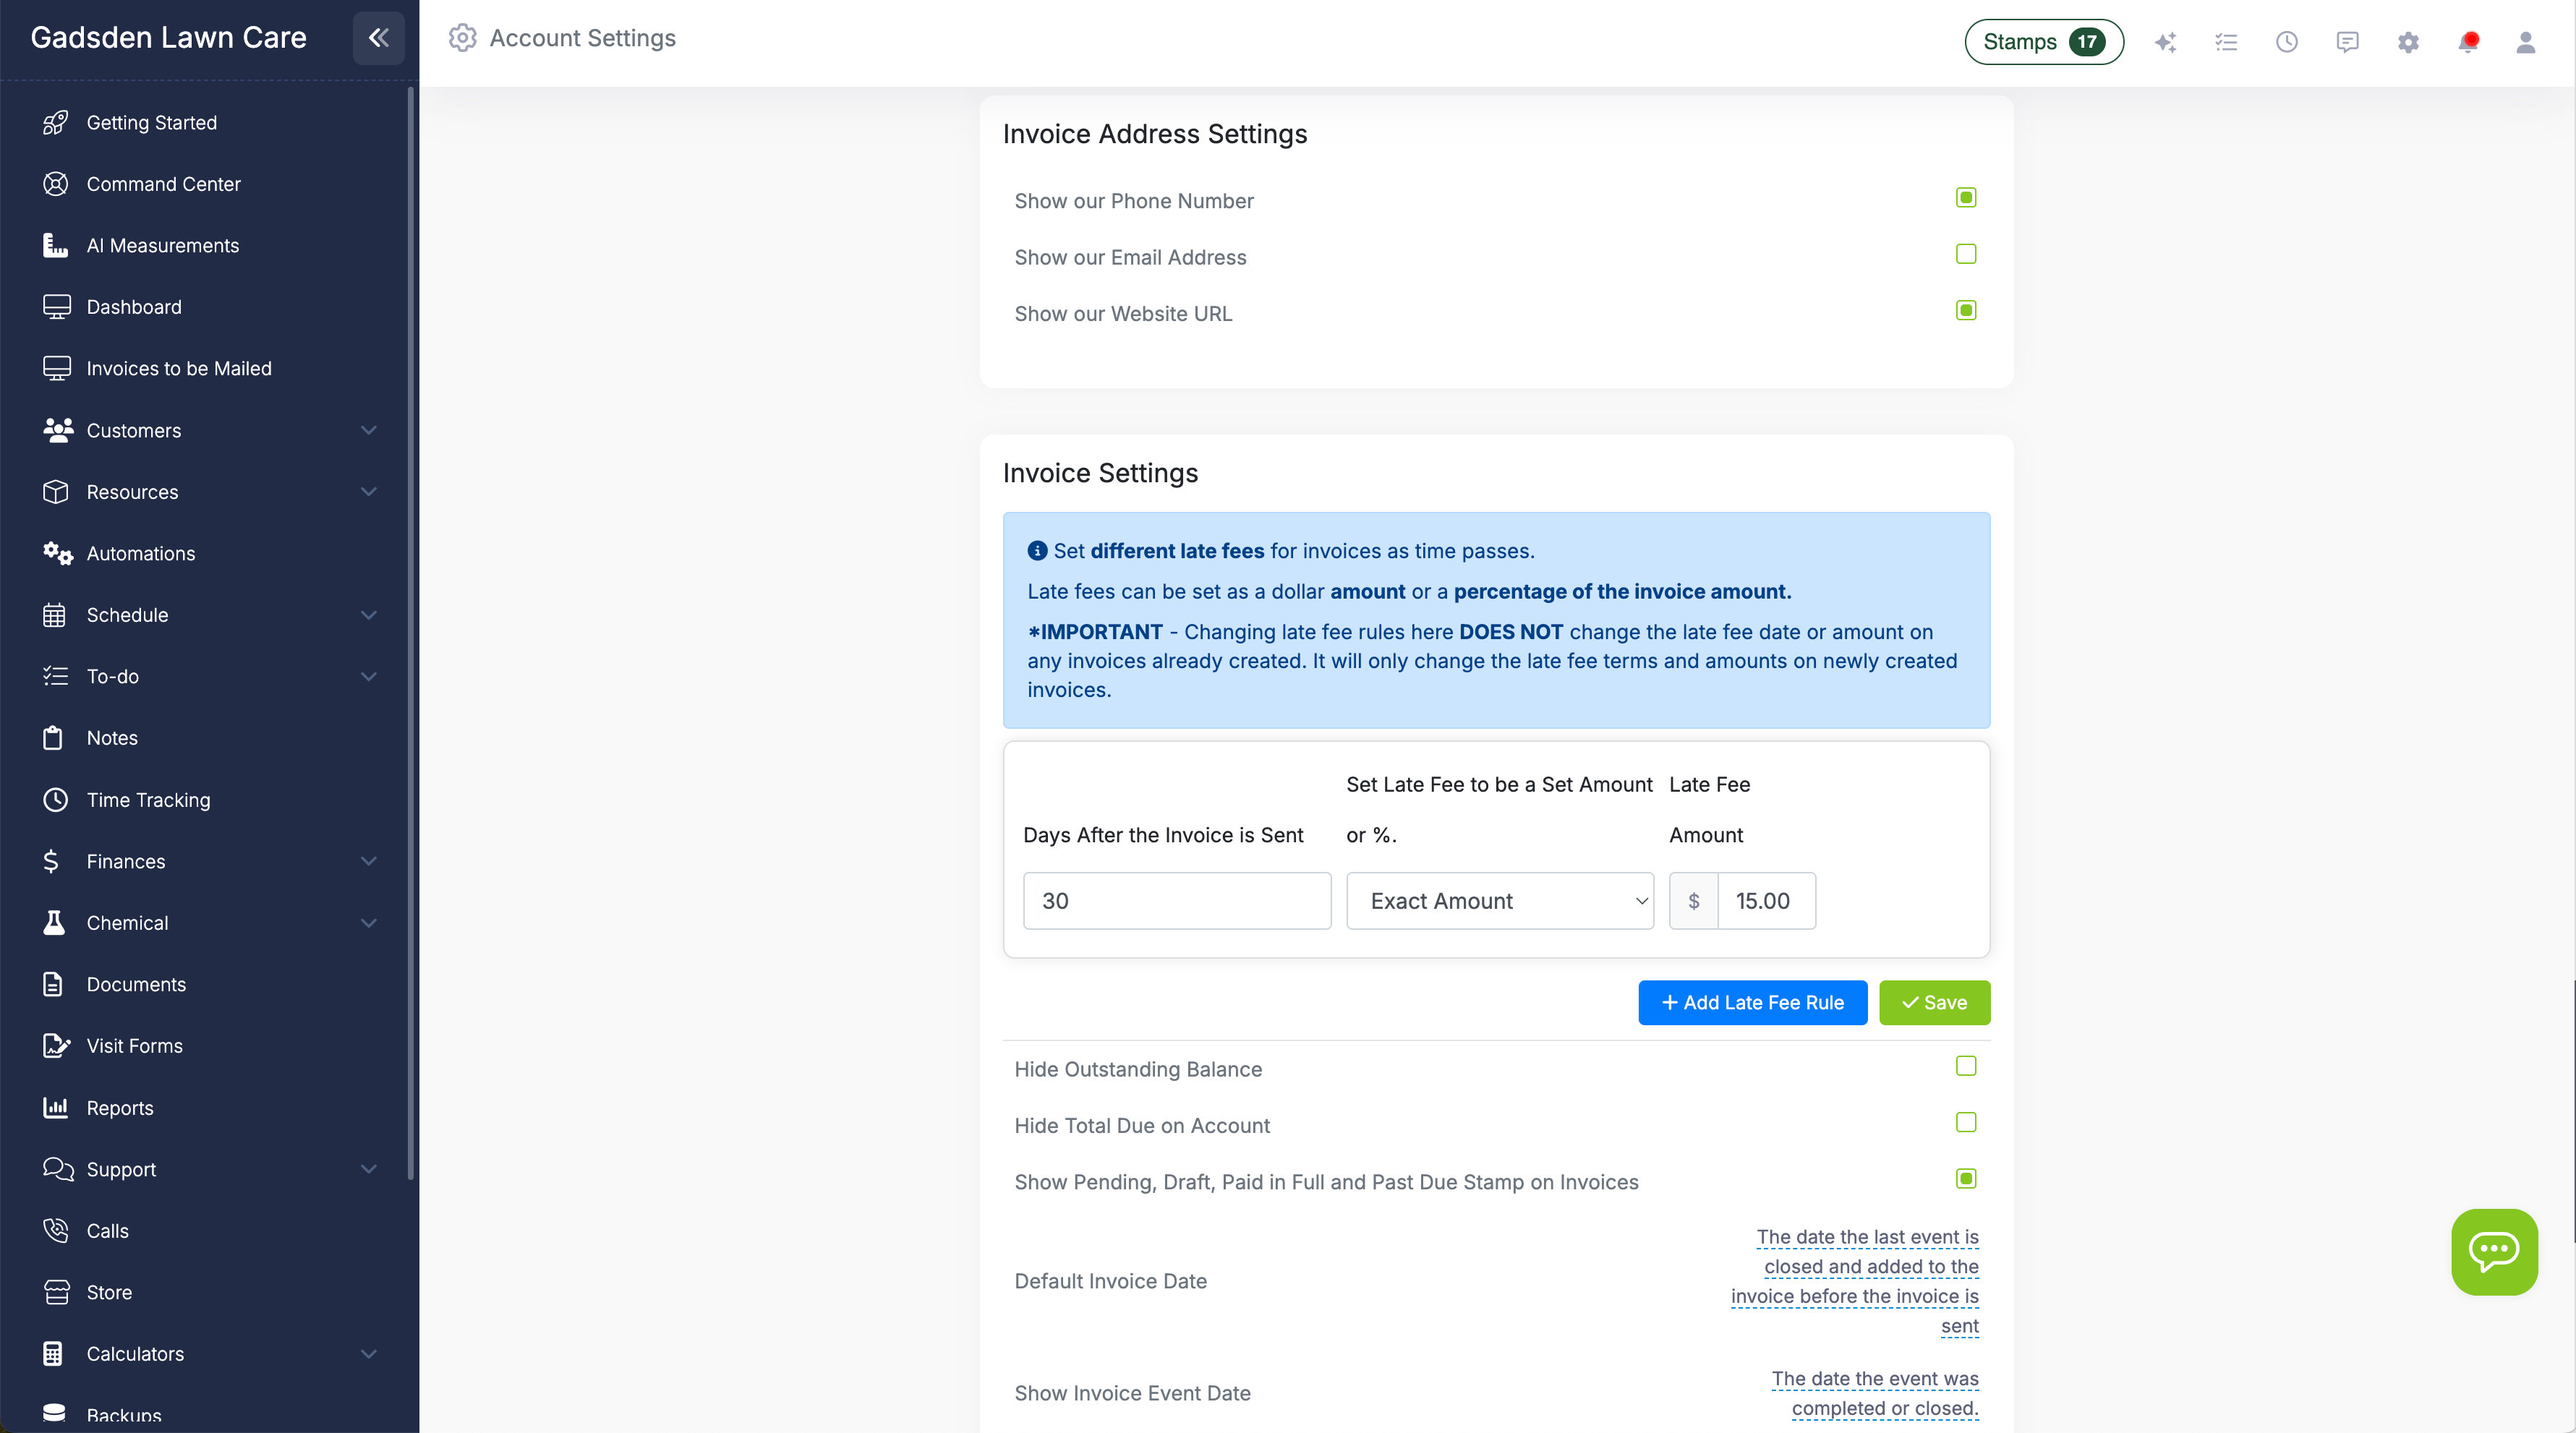Open the AI assistant sparkles icon
The height and width of the screenshot is (1433, 2576).
[x=2166, y=42]
